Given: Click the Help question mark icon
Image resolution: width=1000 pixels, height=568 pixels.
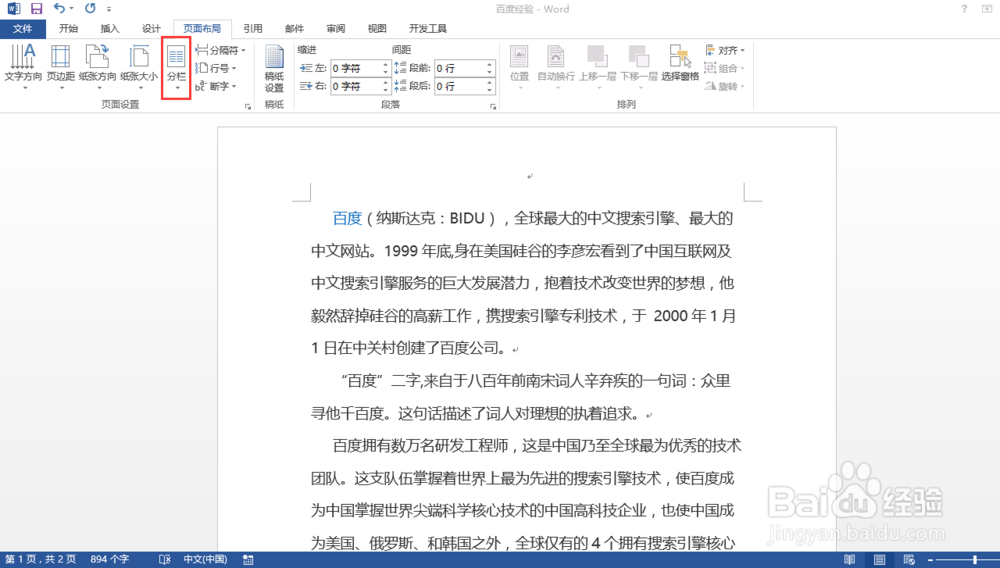Looking at the screenshot, I should pyautogui.click(x=964, y=9).
